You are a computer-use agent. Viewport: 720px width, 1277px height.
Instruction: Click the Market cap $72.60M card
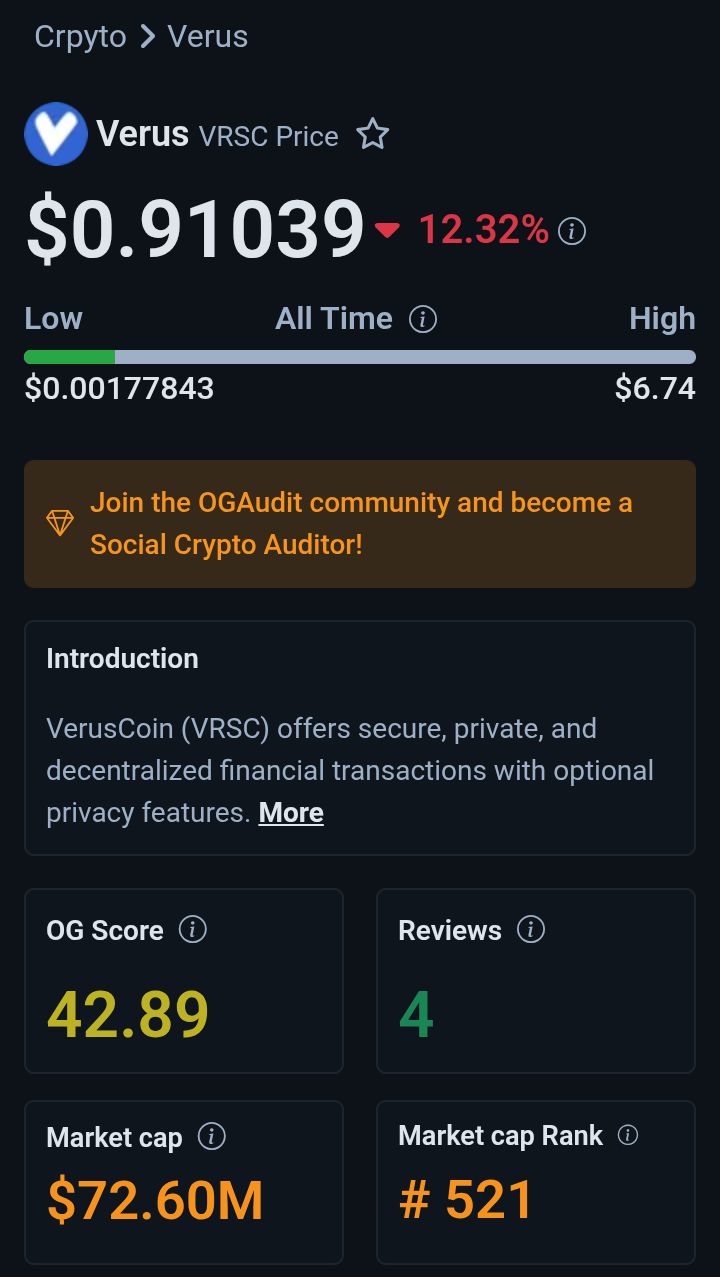tap(184, 1182)
